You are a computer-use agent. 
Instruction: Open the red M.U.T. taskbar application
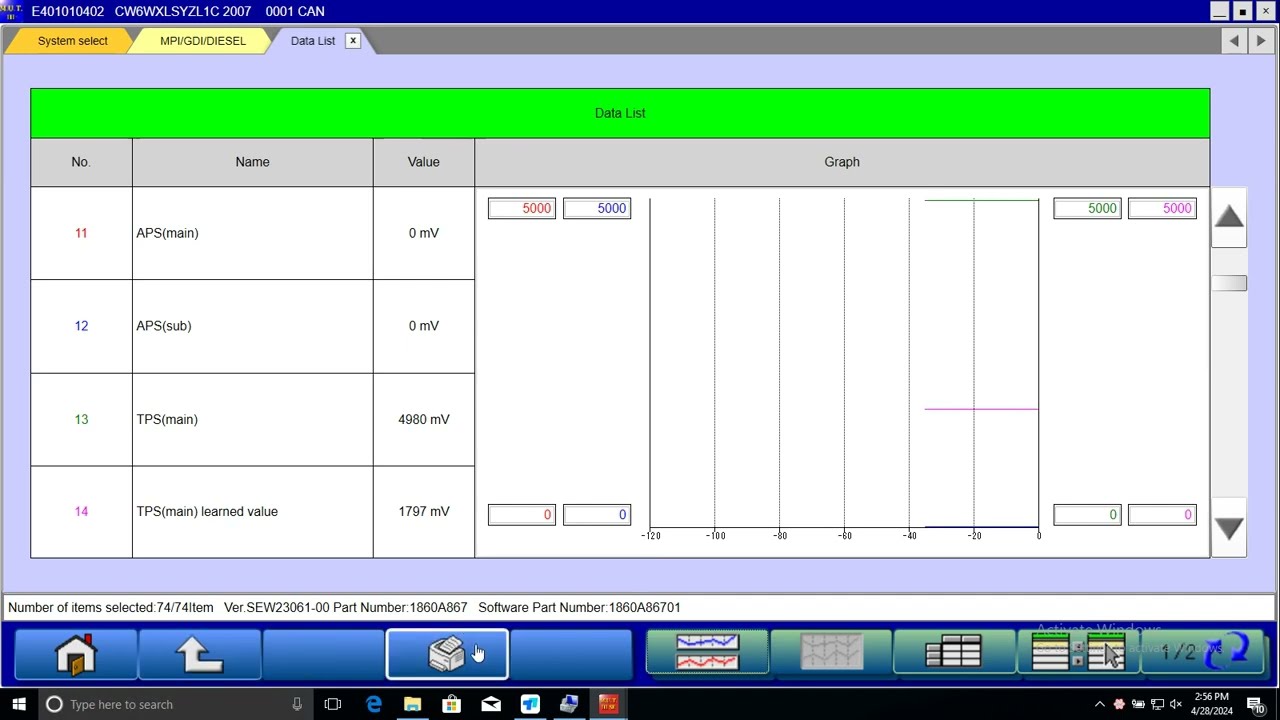point(608,704)
